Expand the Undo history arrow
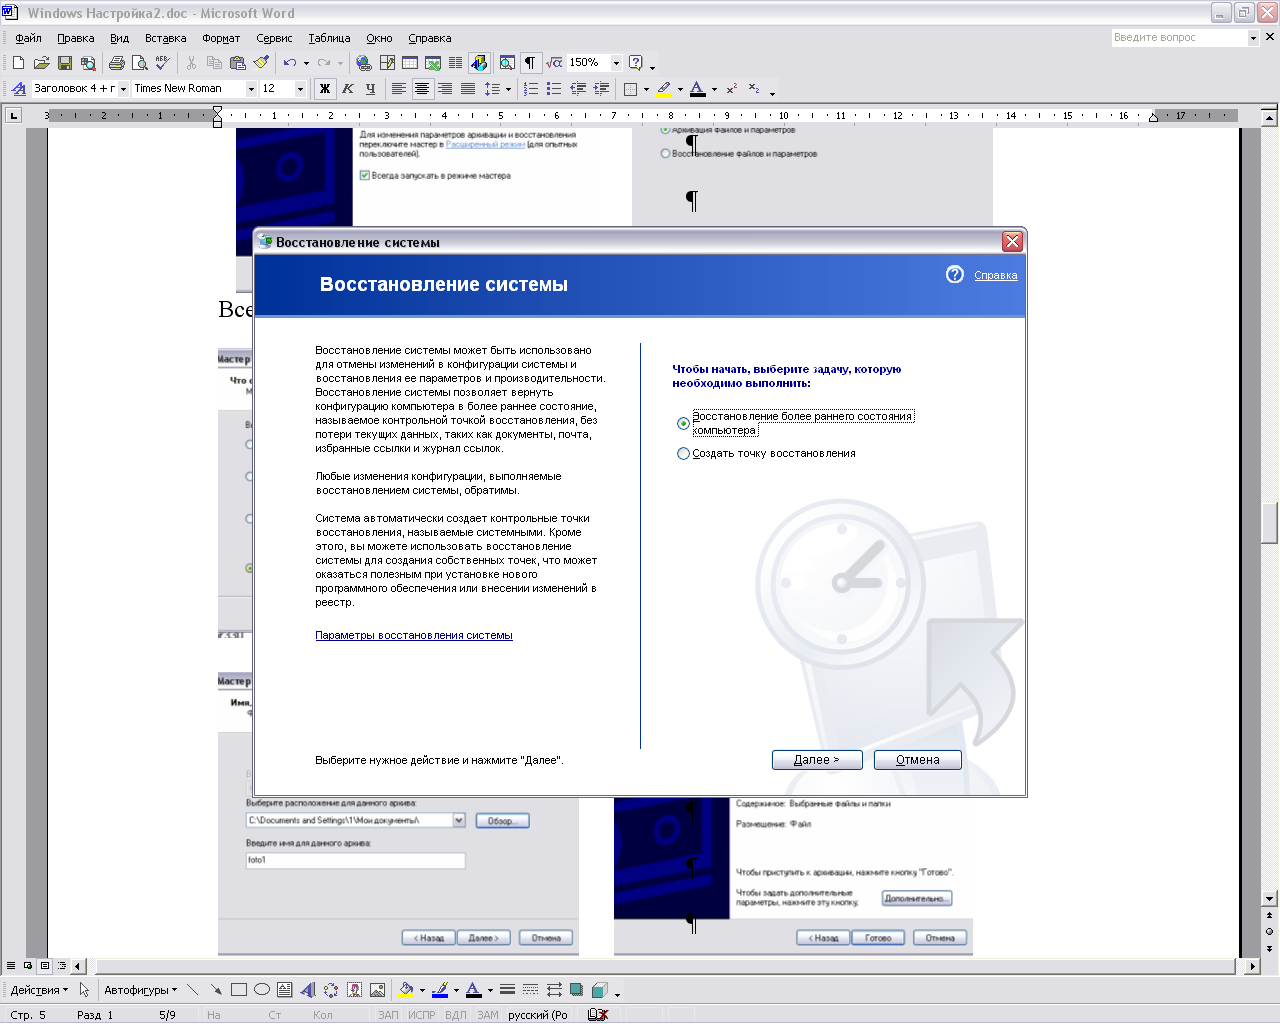1280x1024 pixels. 306,63
